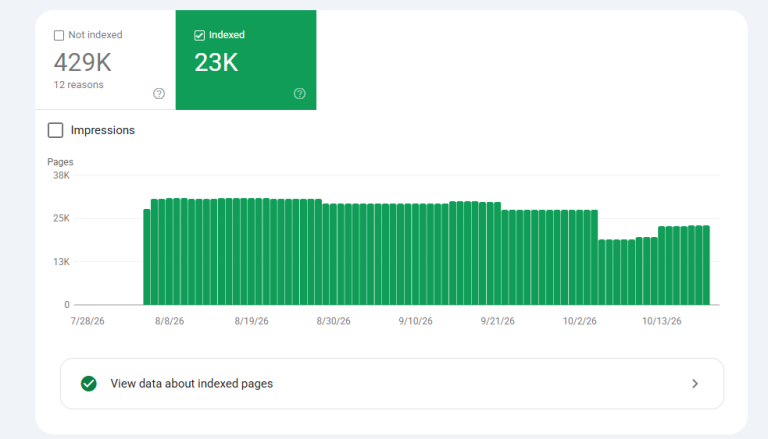Click the Pages axis title

coord(60,162)
